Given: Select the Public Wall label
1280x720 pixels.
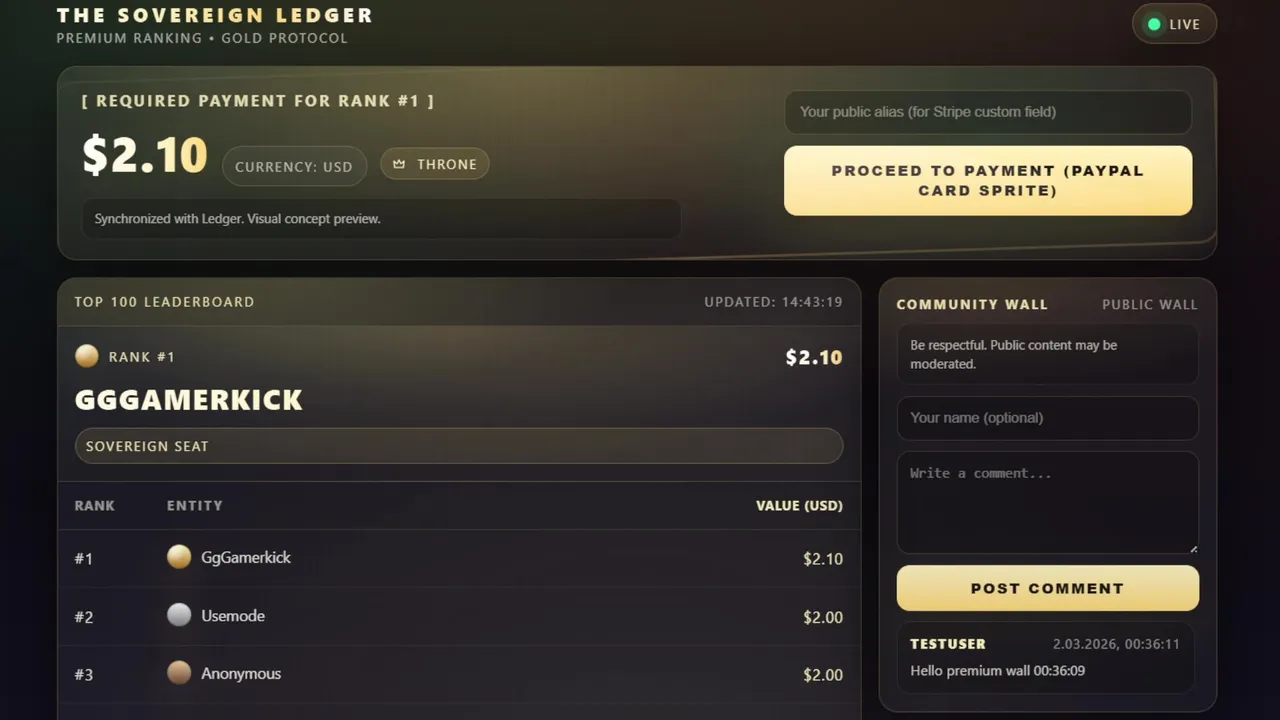Looking at the screenshot, I should (x=1149, y=304).
